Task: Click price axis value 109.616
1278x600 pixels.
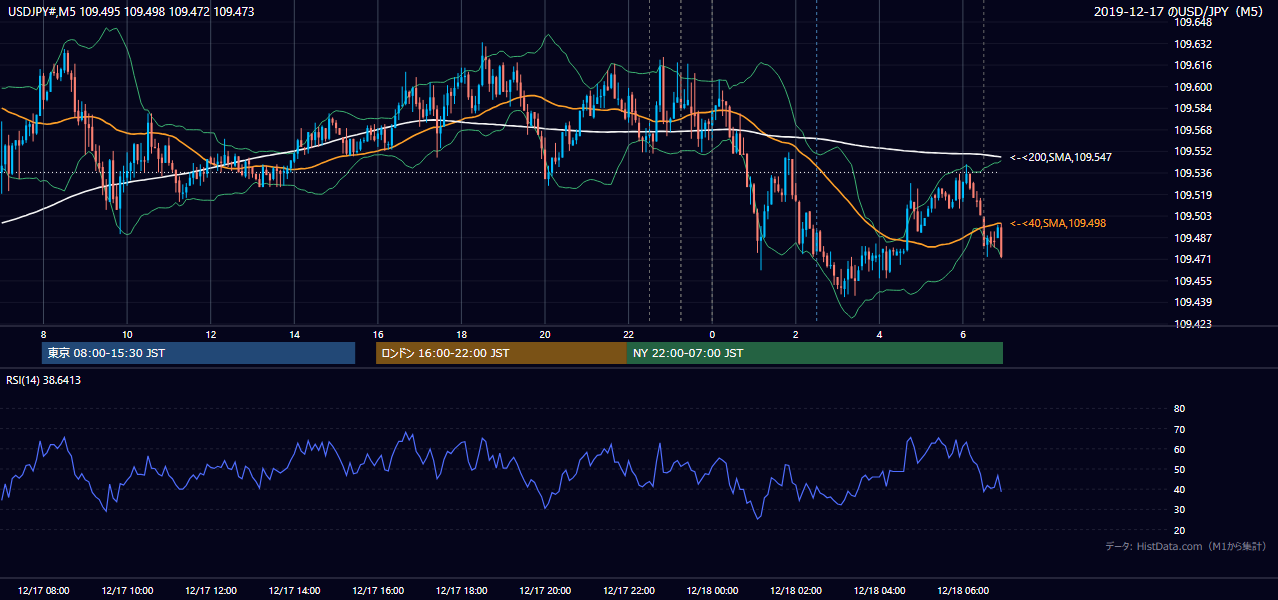Action: [x=1193, y=66]
